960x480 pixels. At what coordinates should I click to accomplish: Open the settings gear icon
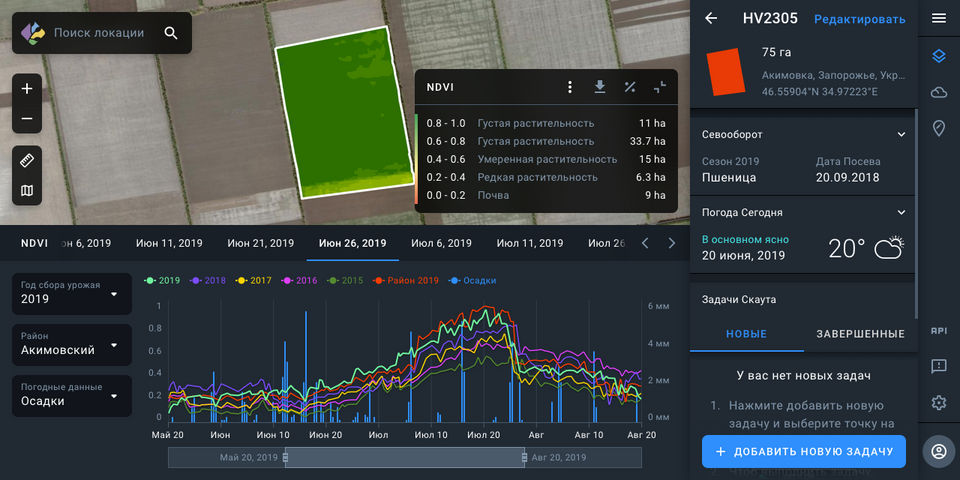[939, 402]
